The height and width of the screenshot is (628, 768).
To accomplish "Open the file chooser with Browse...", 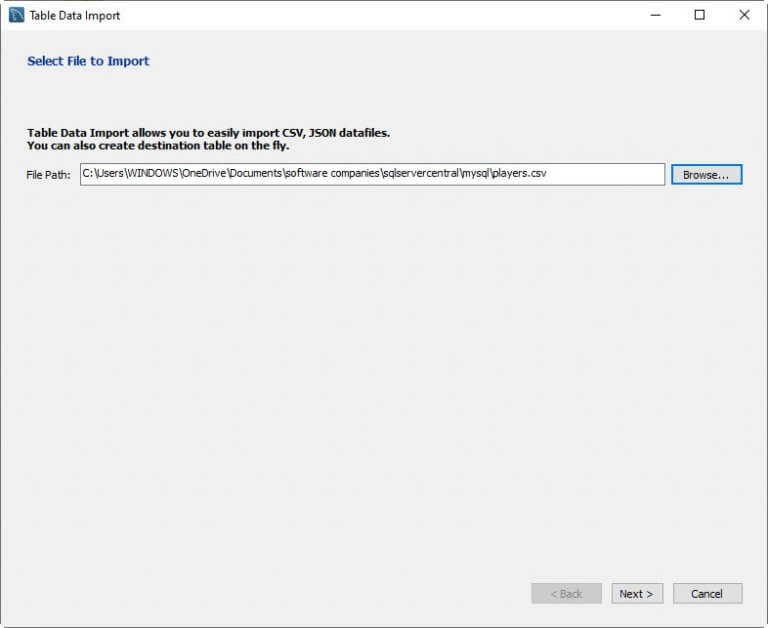I will point(706,174).
